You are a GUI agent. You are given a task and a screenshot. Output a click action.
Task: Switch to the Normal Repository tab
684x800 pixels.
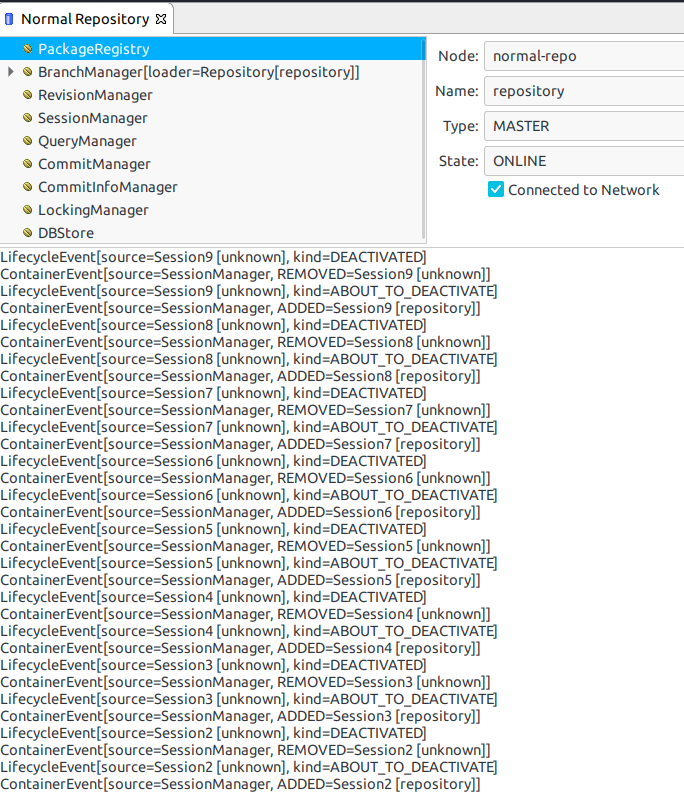pos(85,19)
